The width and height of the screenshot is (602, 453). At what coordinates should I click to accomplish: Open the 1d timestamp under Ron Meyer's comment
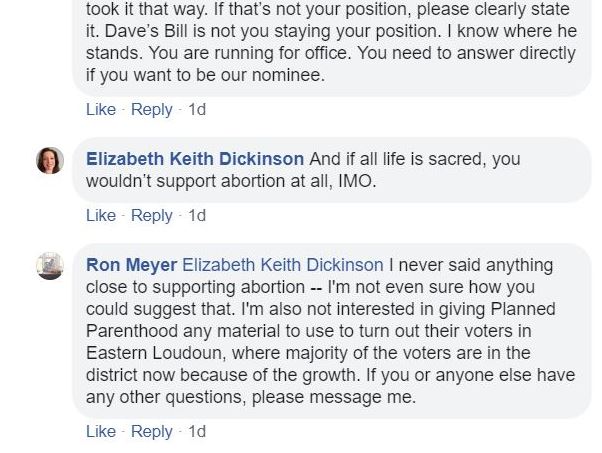(197, 431)
